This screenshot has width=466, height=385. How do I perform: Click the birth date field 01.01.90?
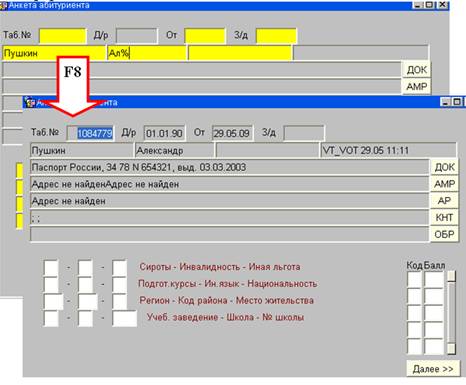(164, 133)
